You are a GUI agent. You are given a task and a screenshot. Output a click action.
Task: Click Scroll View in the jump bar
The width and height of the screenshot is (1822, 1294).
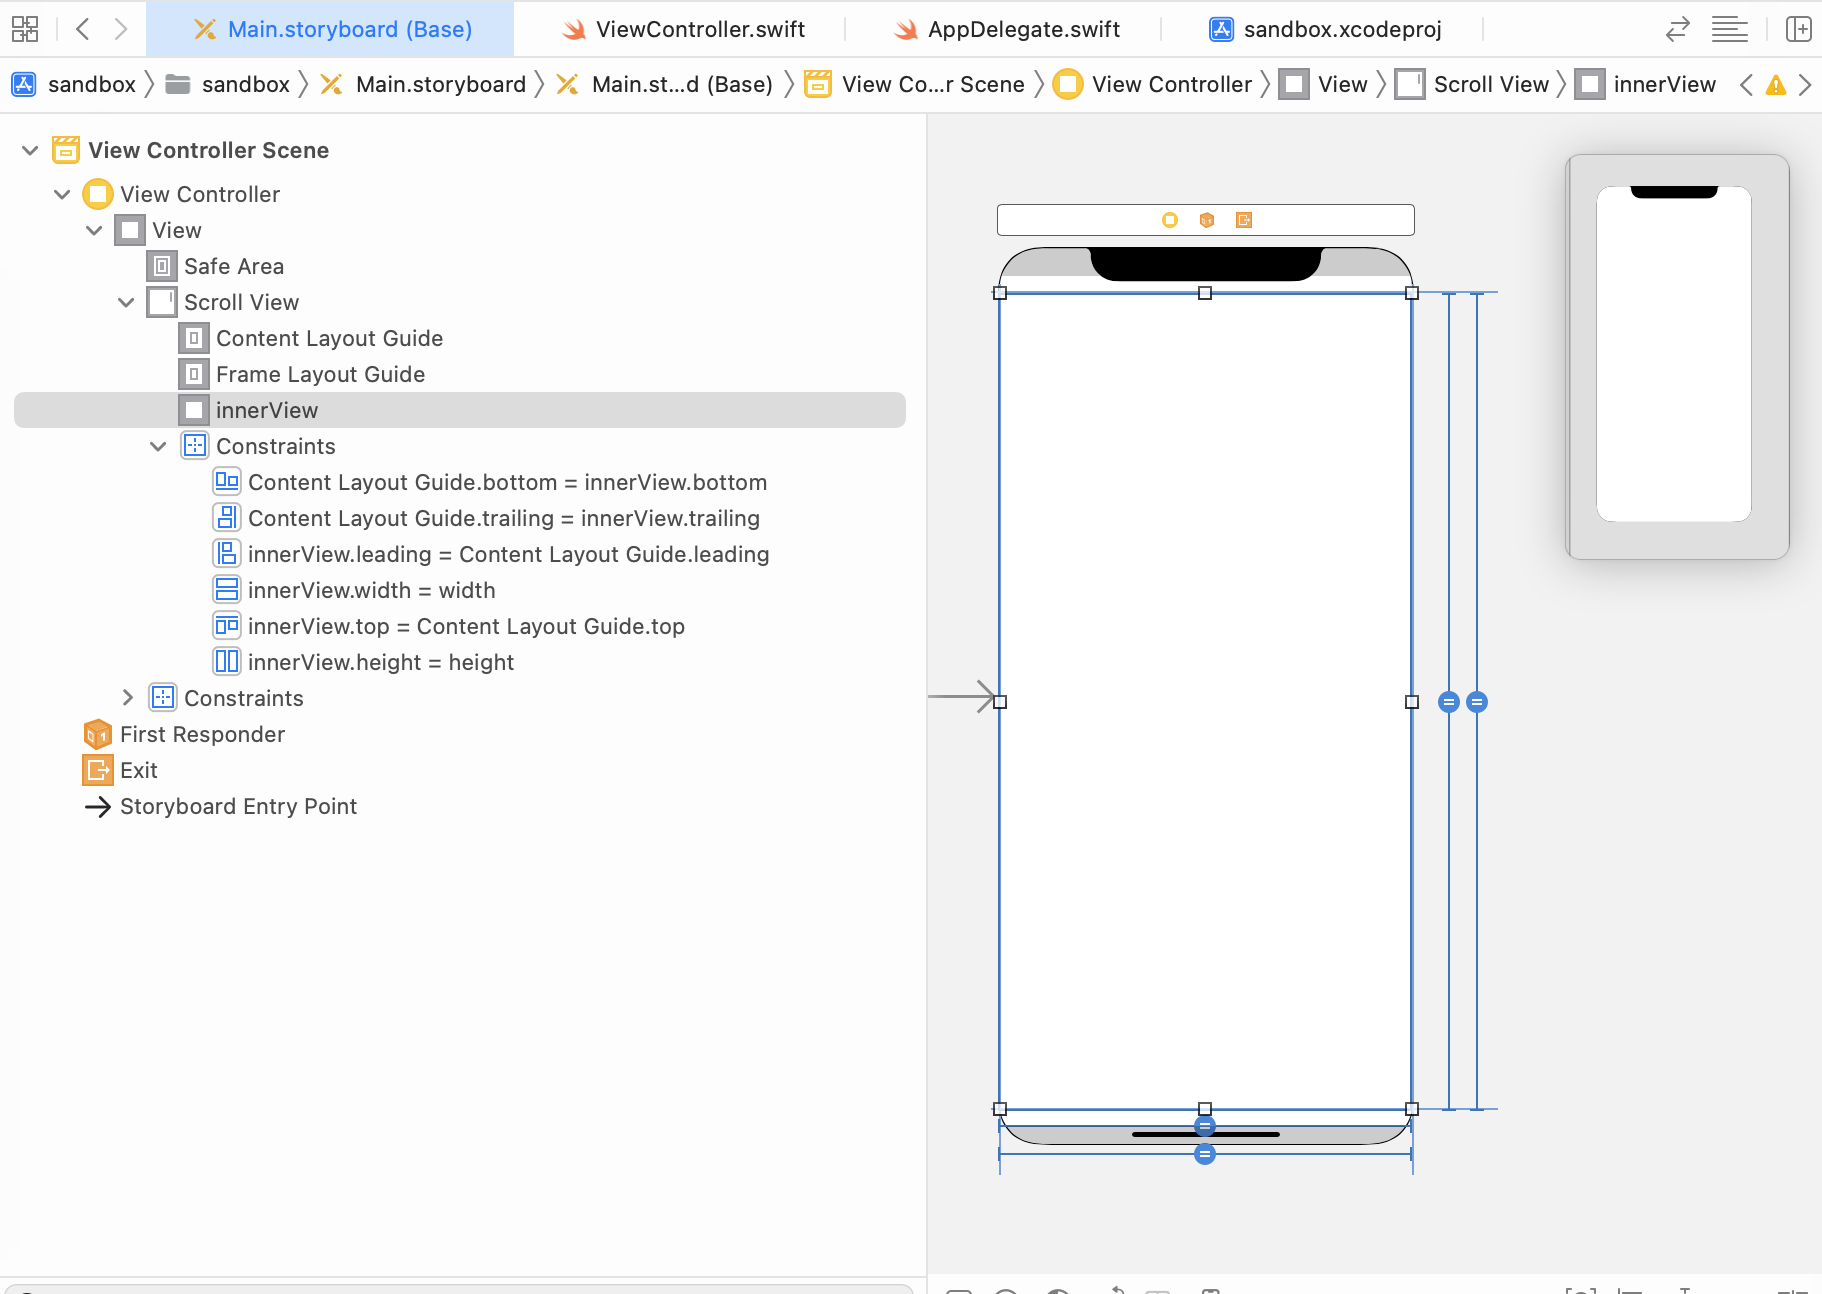pyautogui.click(x=1490, y=85)
